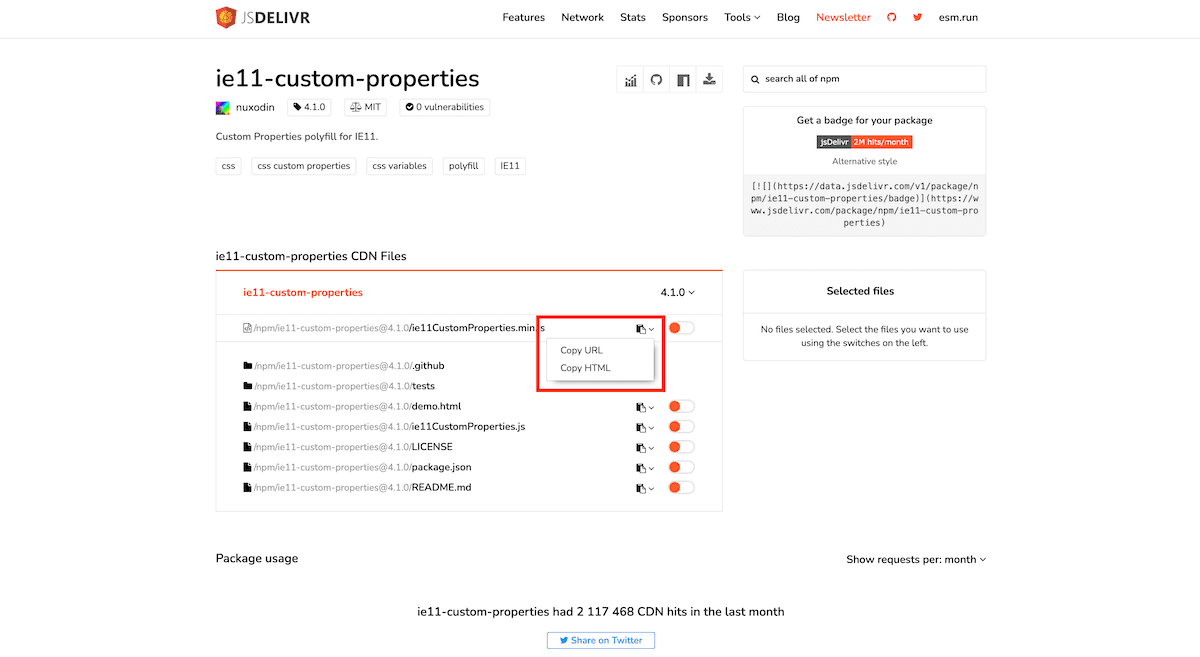Viewport: 1200px width, 657px height.
Task: Click the nuxodin author avatar
Action: 223,107
